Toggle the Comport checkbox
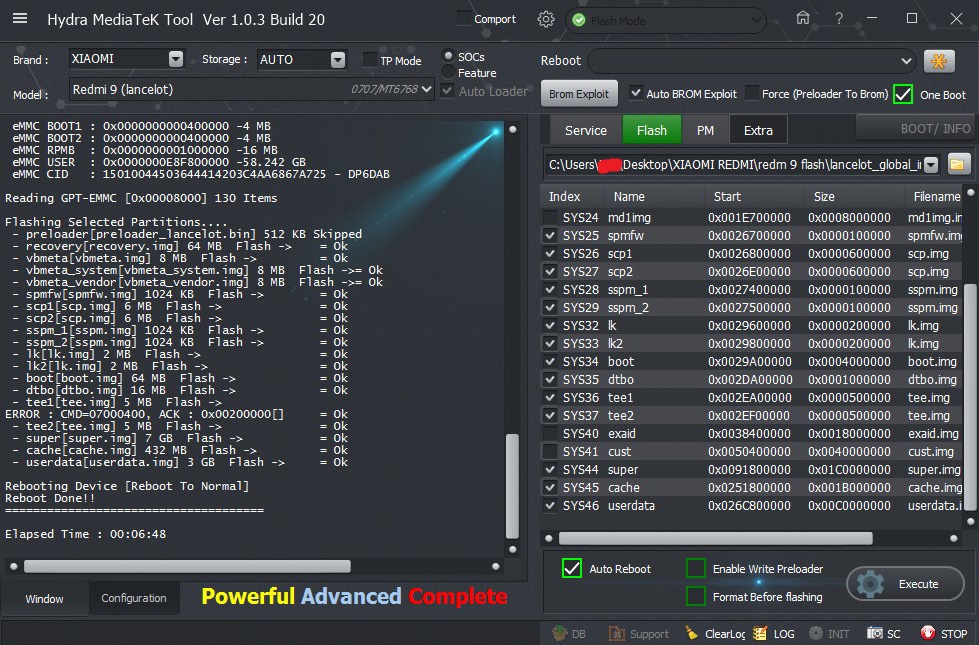This screenshot has width=979, height=645. 464,18
